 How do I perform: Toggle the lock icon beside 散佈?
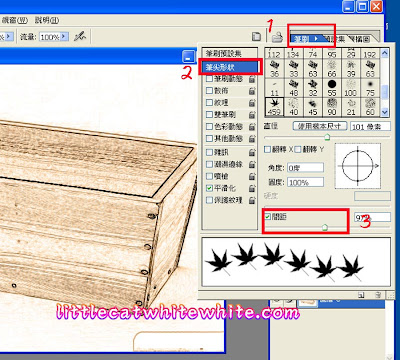[x=252, y=91]
